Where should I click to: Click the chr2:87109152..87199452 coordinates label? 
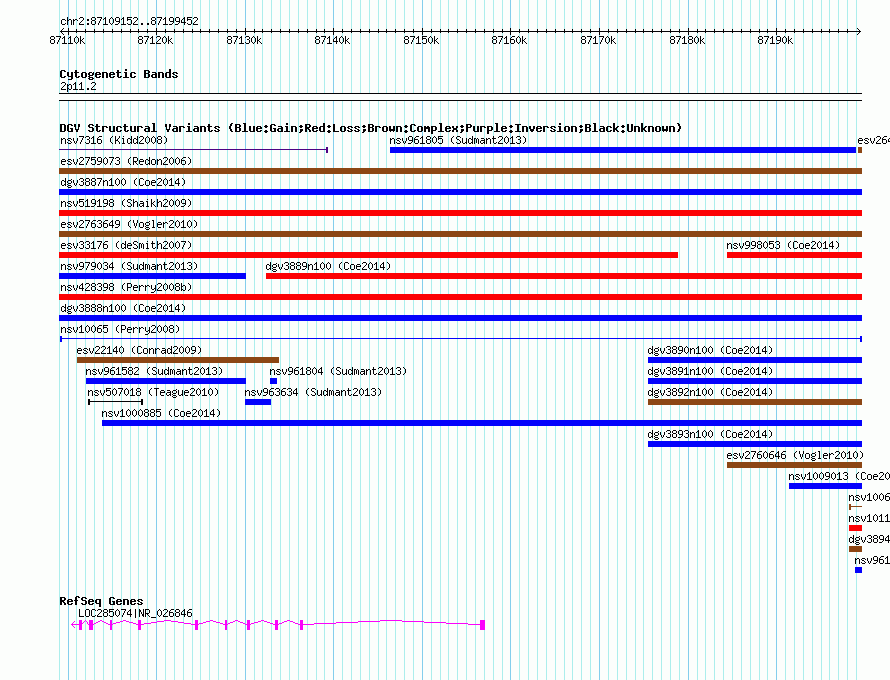pyautogui.click(x=129, y=21)
